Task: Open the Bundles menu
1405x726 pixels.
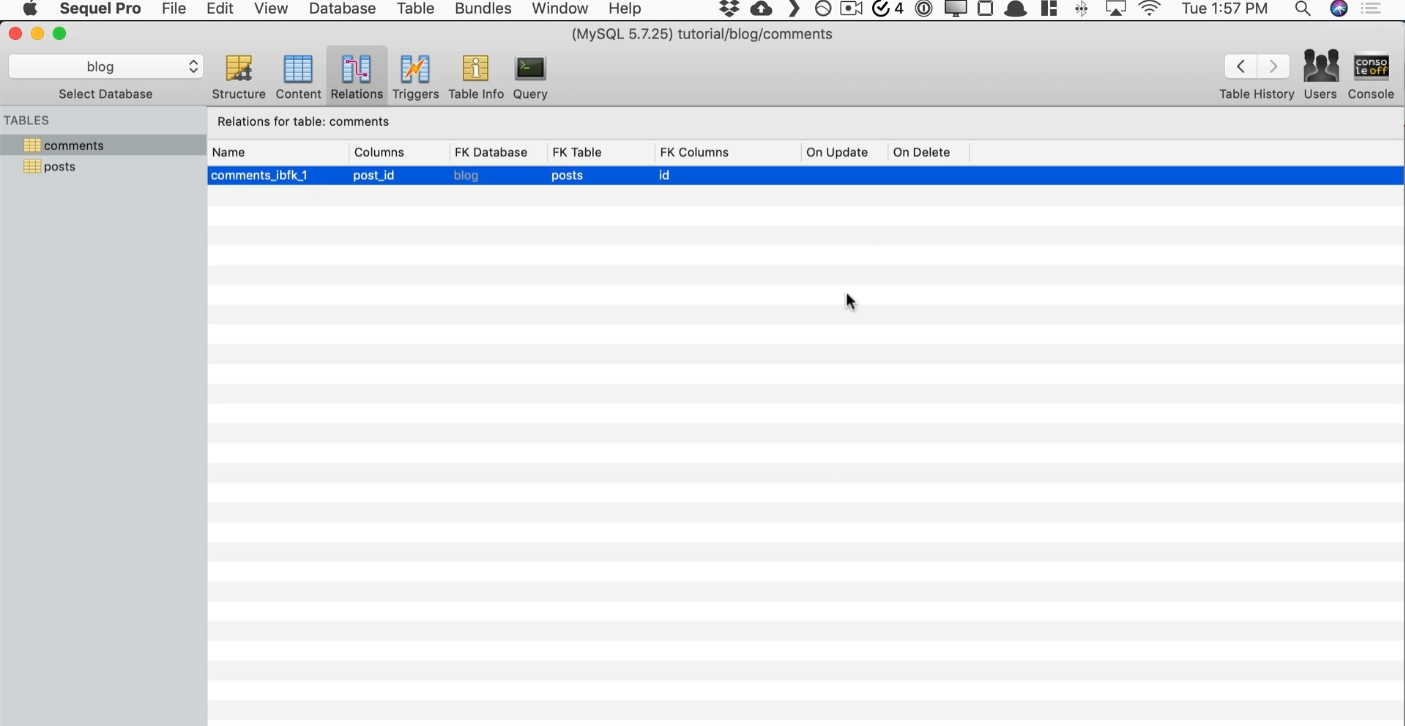Action: point(483,9)
